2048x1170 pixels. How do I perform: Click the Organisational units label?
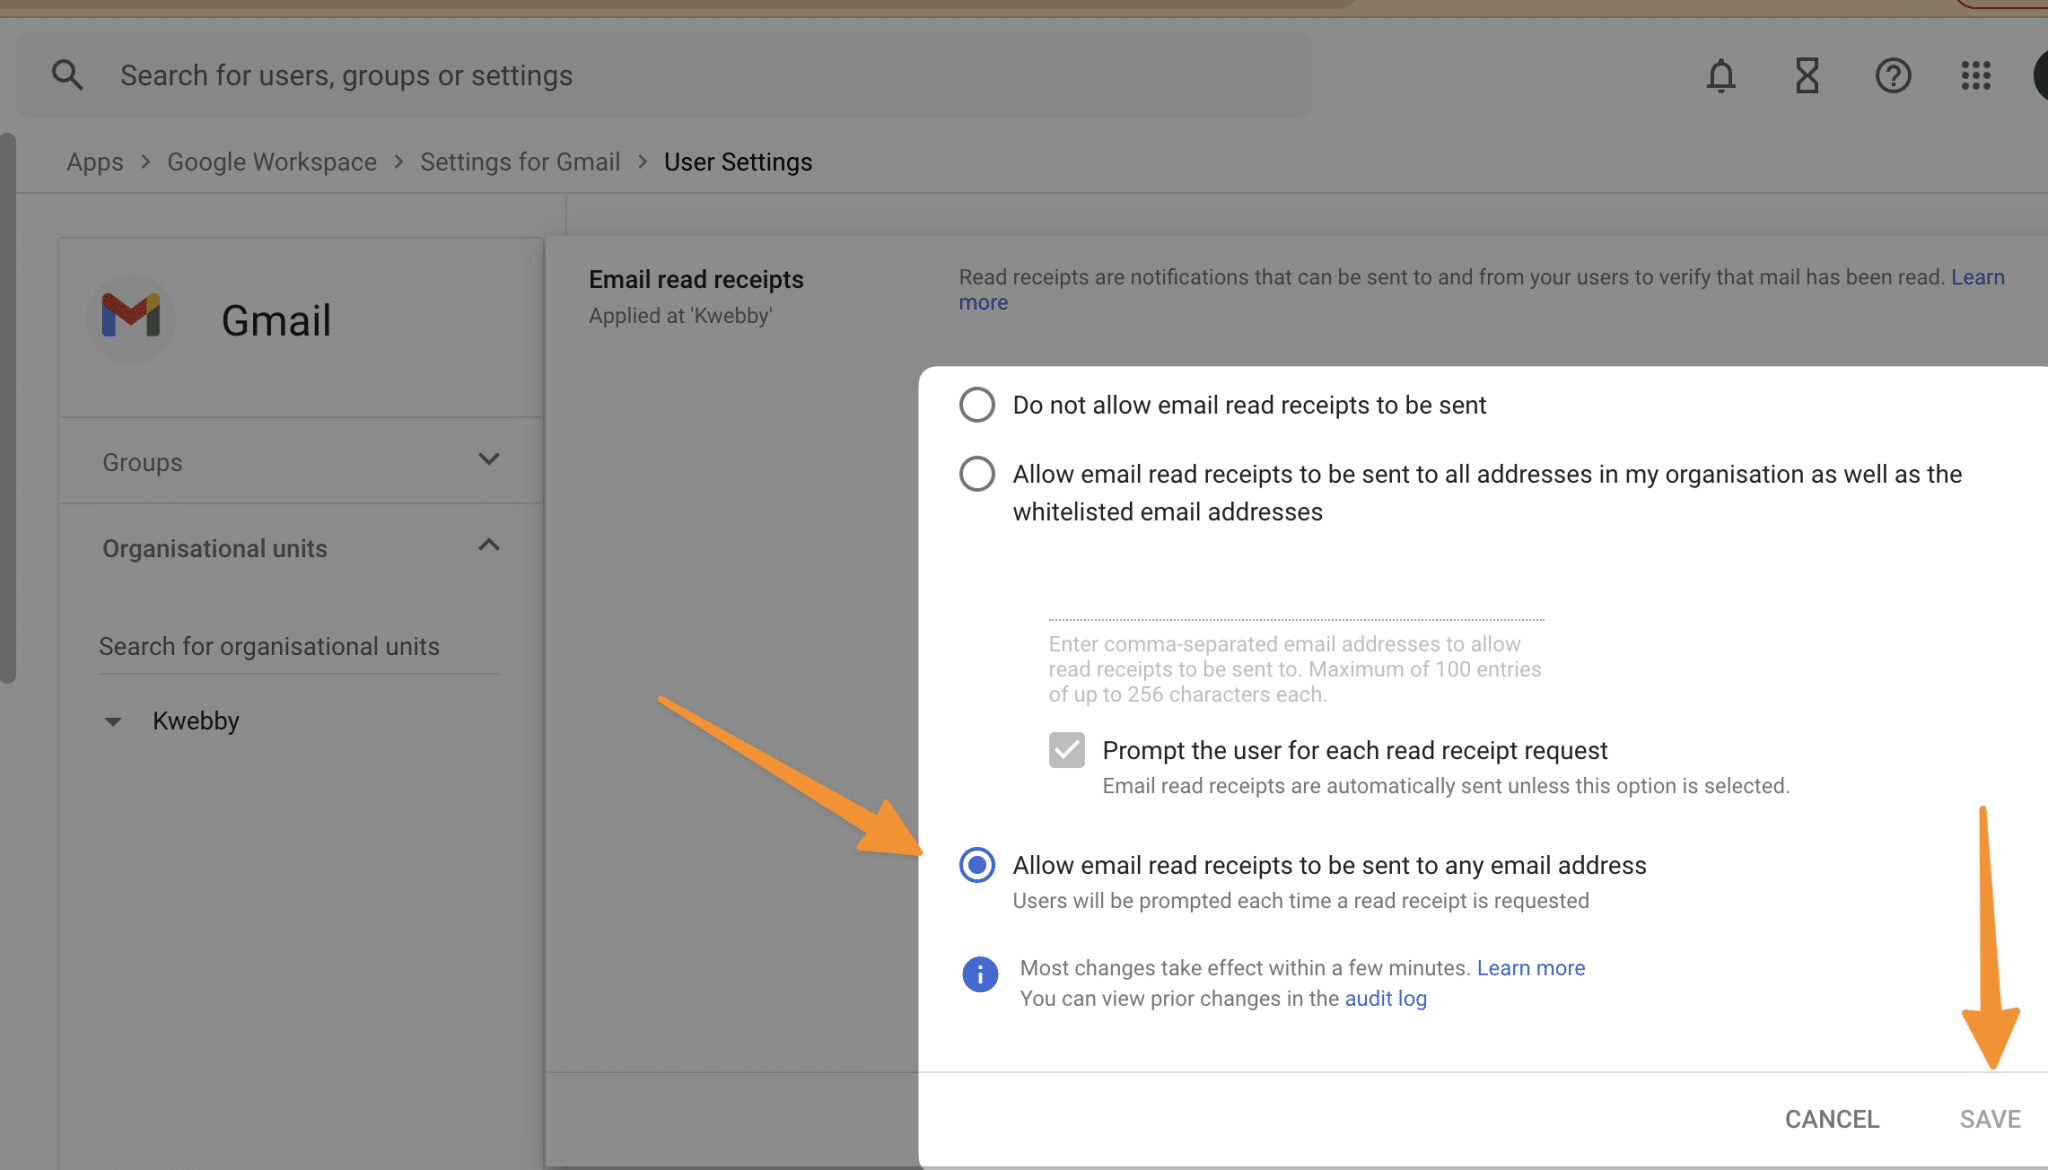215,548
